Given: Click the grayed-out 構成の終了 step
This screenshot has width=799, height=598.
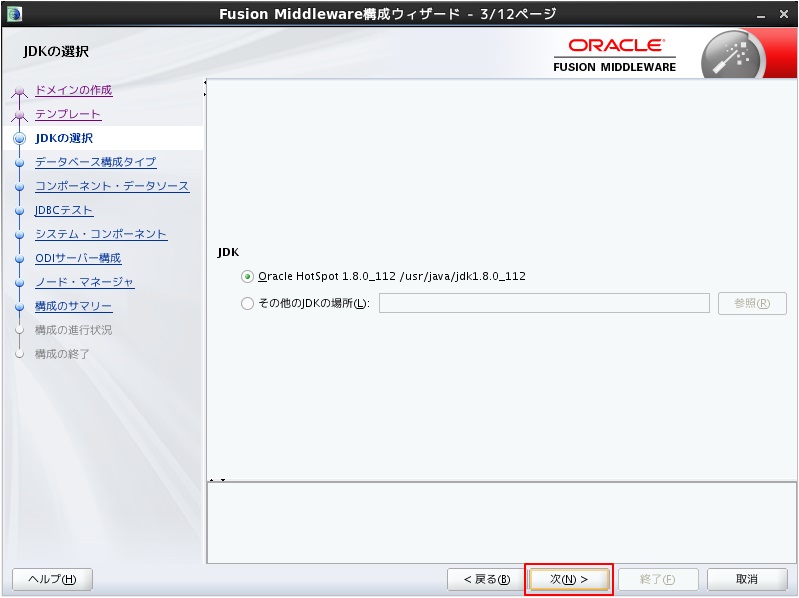Looking at the screenshot, I should (x=62, y=354).
